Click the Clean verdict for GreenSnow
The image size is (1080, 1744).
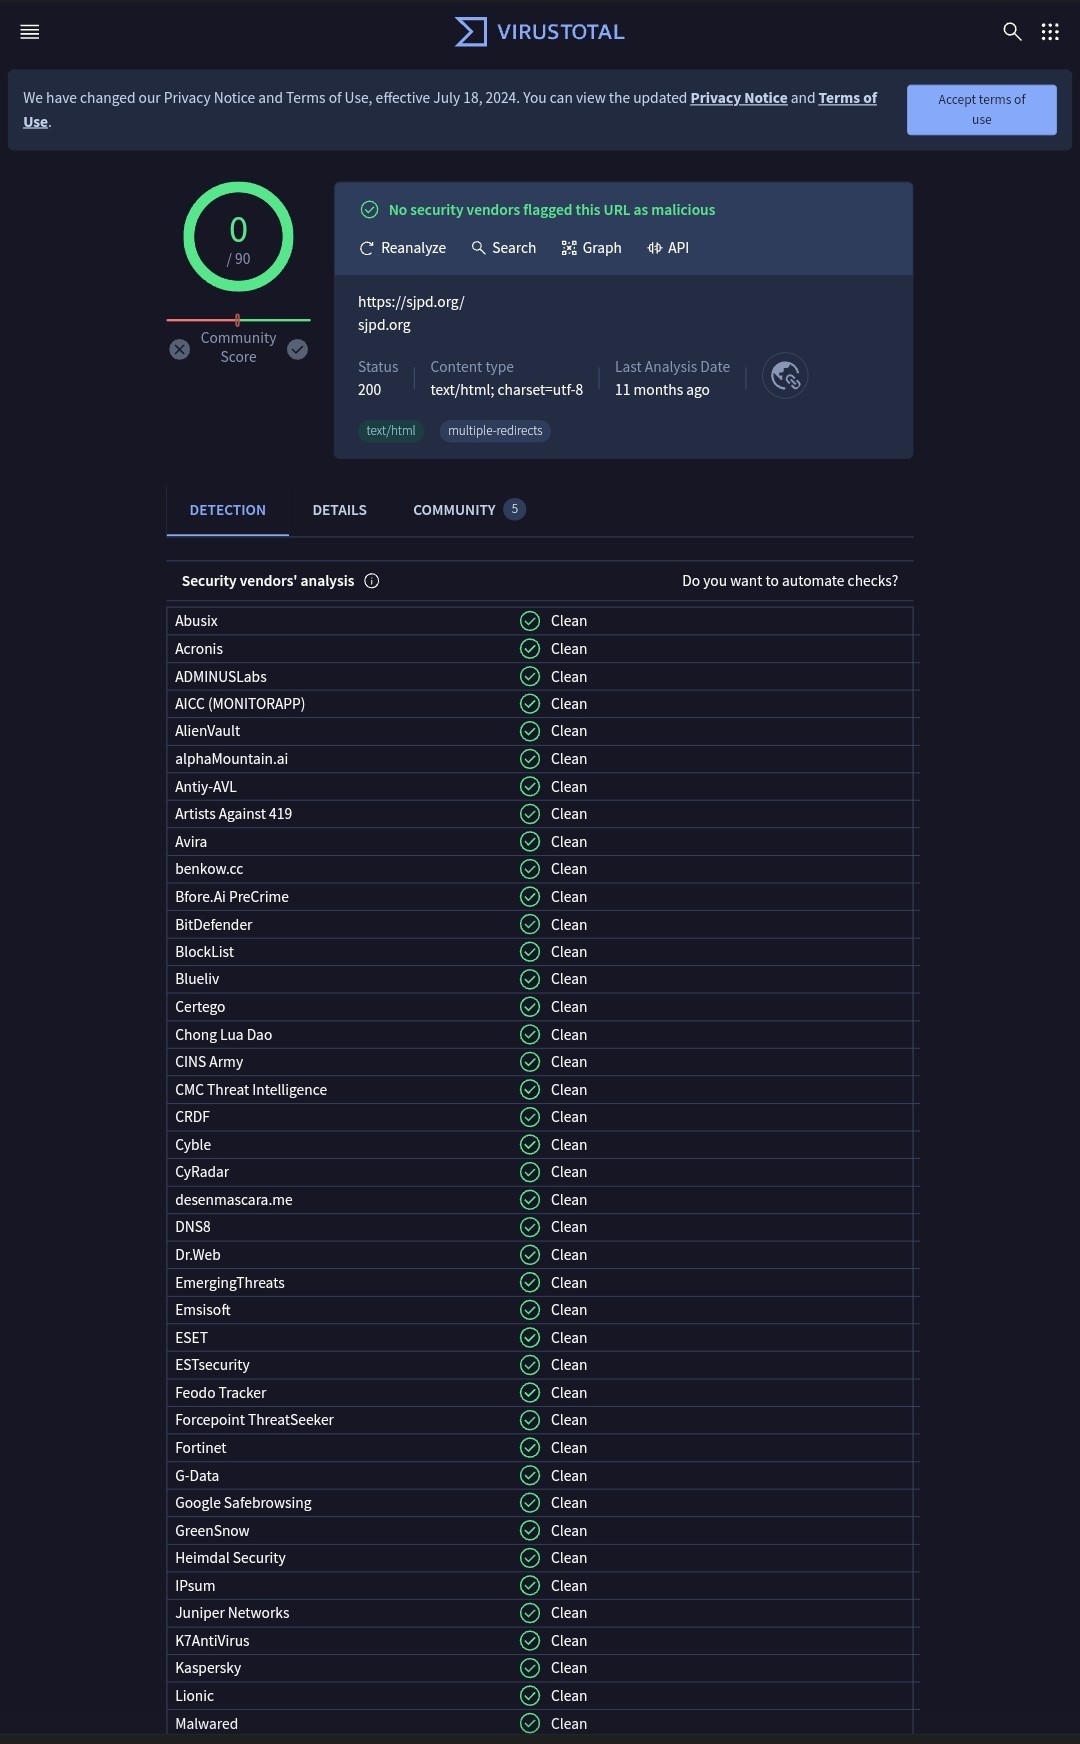coord(569,1531)
